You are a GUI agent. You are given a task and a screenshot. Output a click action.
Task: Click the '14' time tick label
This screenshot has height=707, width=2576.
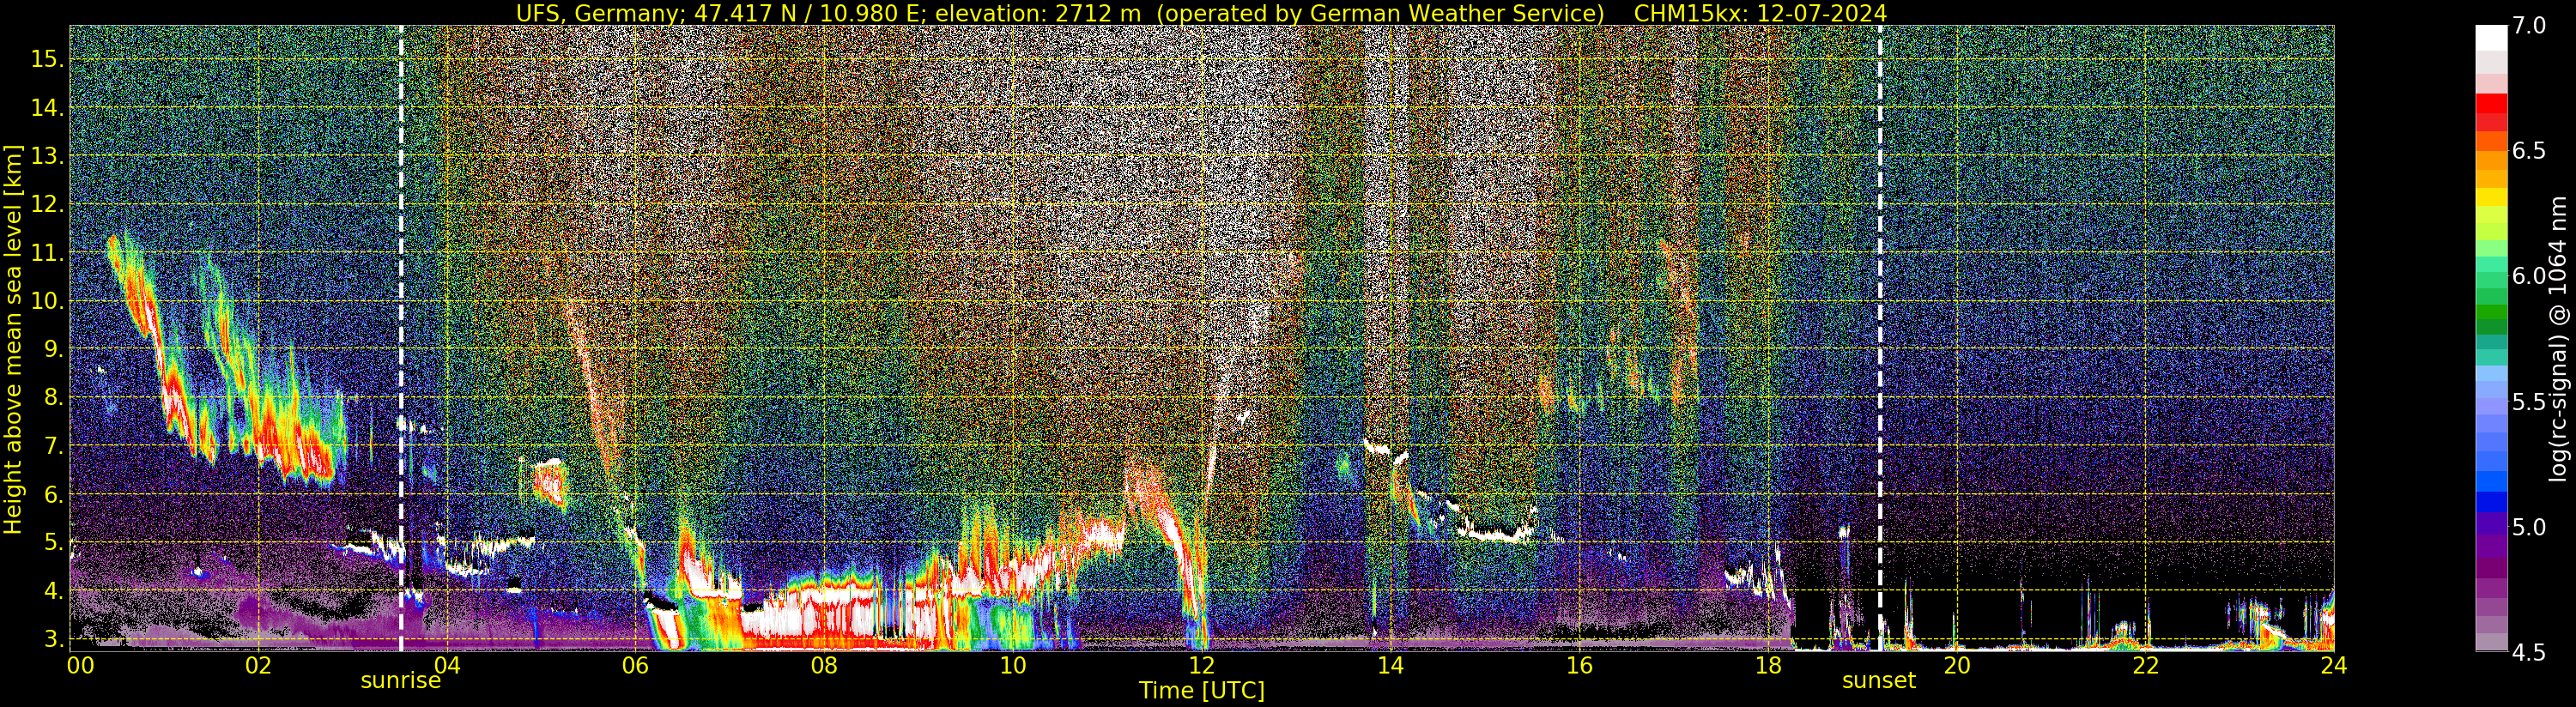[1390, 666]
